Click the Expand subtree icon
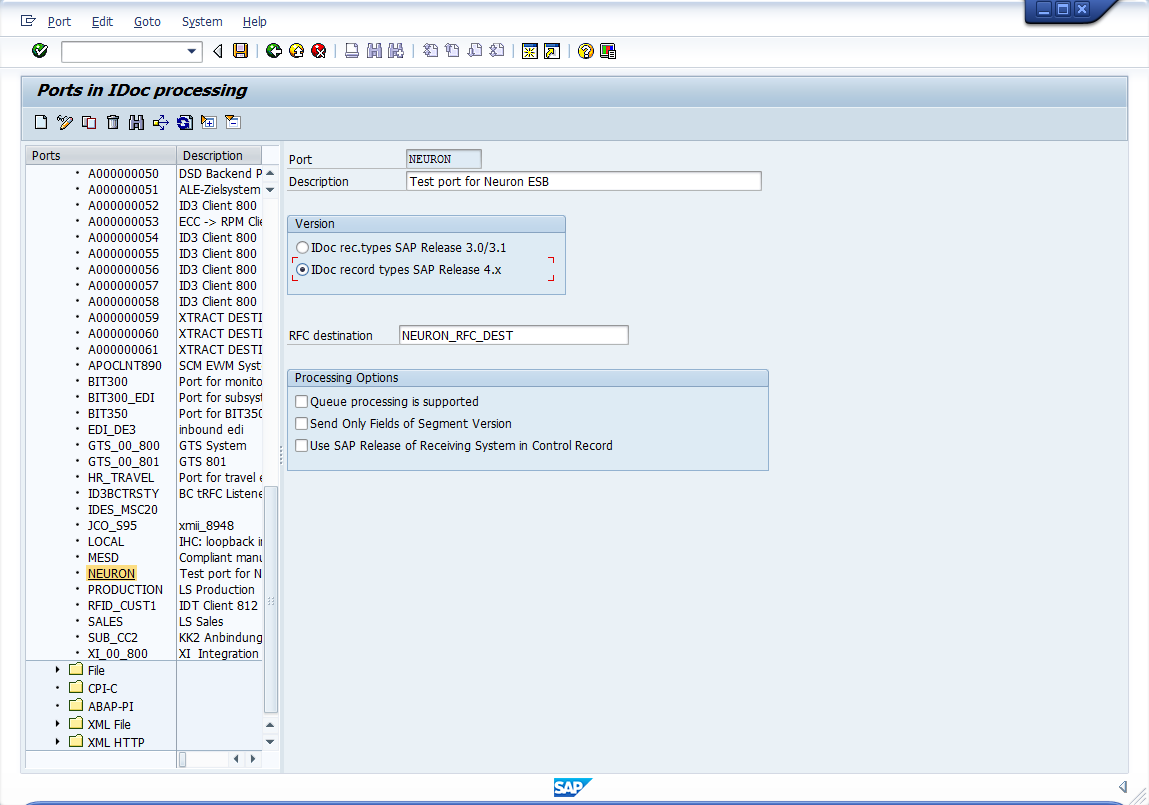 (x=209, y=122)
